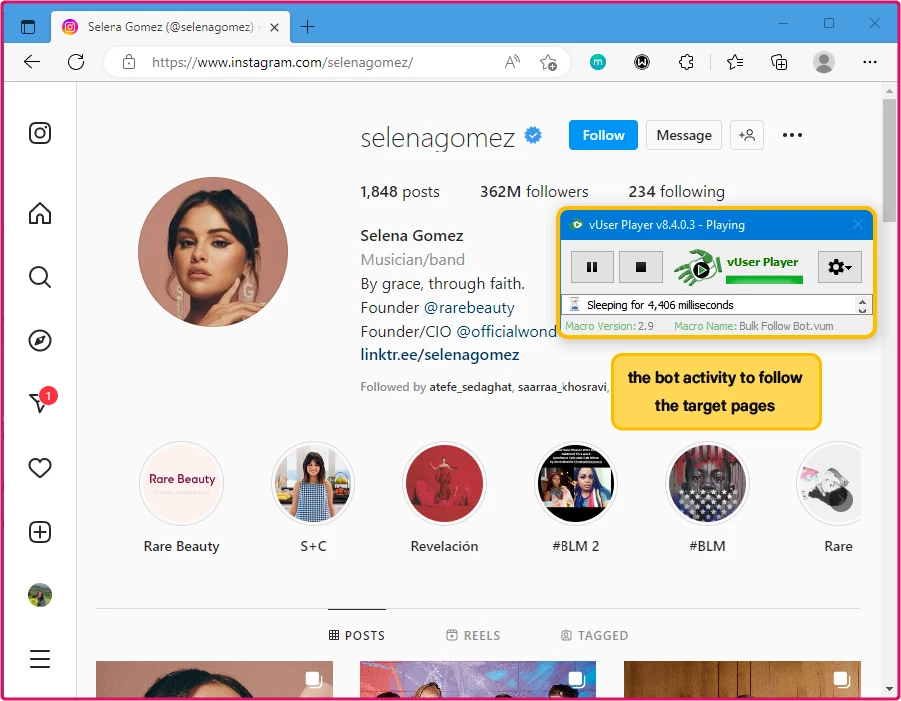Open new browser tab
This screenshot has width=901, height=701.
pyautogui.click(x=307, y=26)
